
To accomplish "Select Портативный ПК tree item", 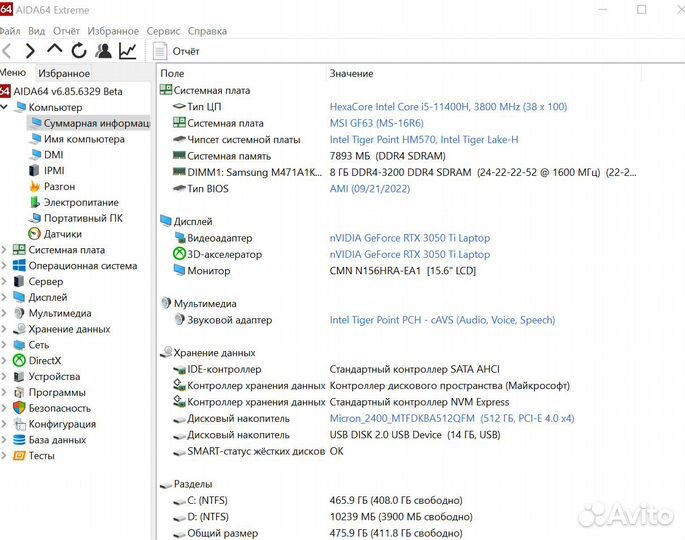I will pos(83,218).
